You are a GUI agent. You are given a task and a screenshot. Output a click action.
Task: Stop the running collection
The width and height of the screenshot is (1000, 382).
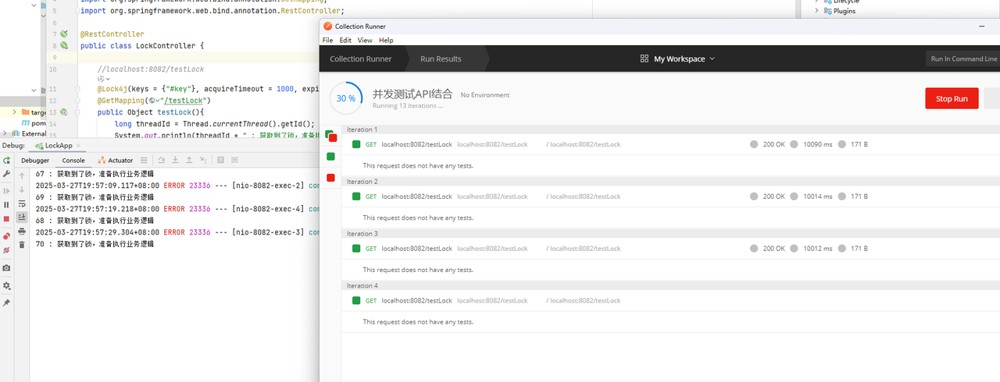pos(952,99)
